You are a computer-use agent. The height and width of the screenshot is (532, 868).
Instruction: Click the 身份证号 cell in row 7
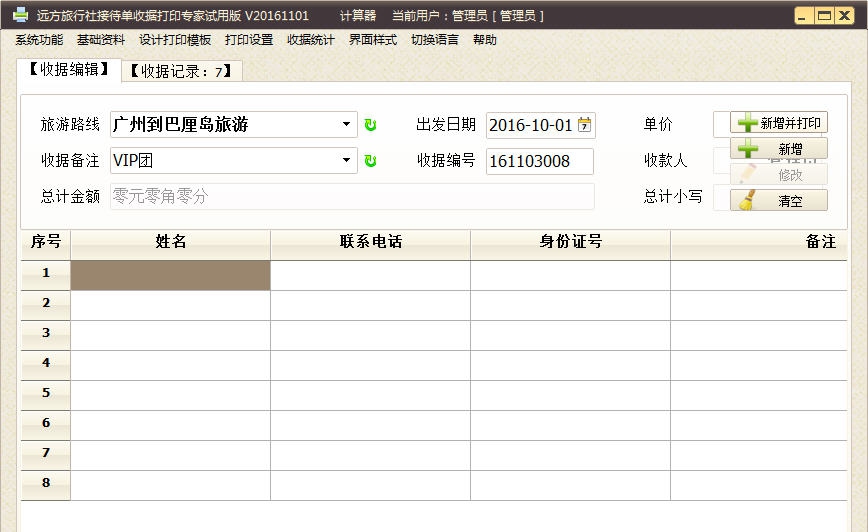point(570,455)
